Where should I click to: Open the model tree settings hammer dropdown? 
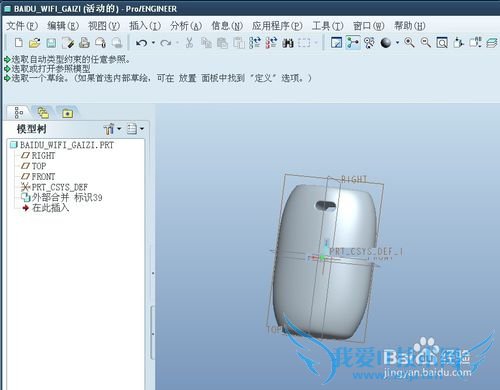point(112,129)
